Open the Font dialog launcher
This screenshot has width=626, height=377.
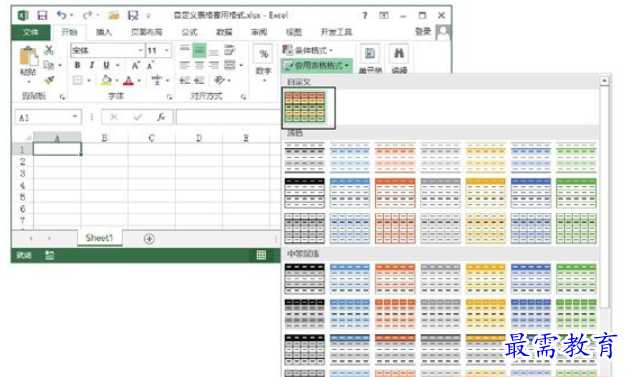(x=169, y=97)
